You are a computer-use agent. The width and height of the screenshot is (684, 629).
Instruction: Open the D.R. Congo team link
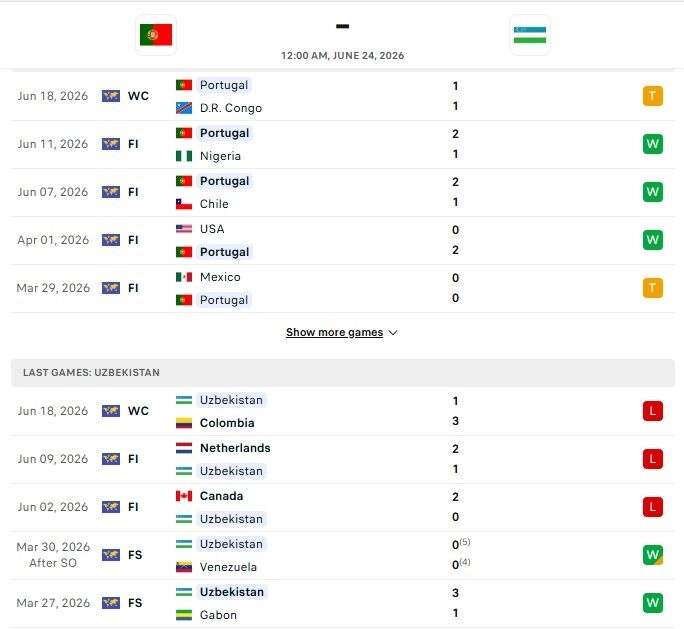click(231, 108)
